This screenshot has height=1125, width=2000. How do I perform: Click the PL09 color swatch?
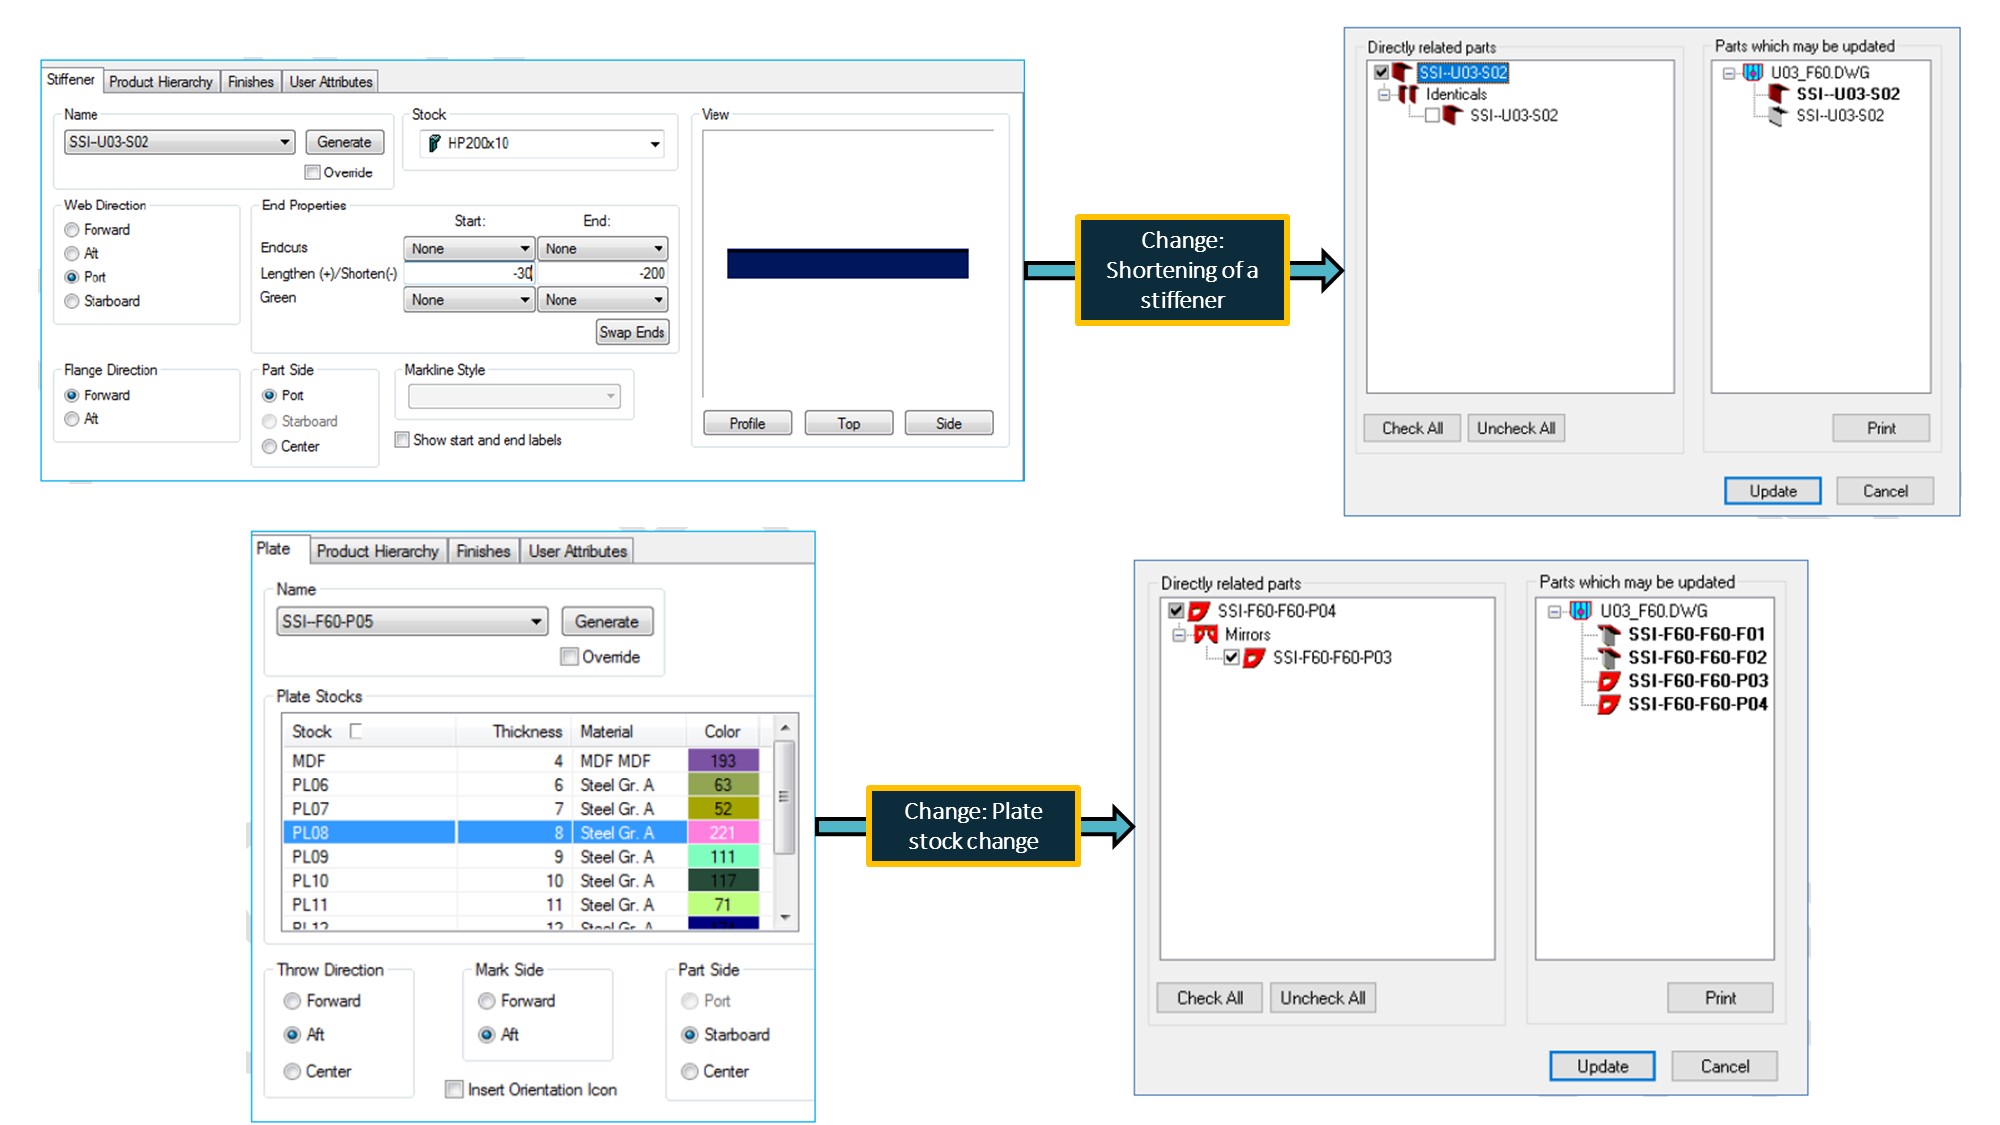pos(725,857)
